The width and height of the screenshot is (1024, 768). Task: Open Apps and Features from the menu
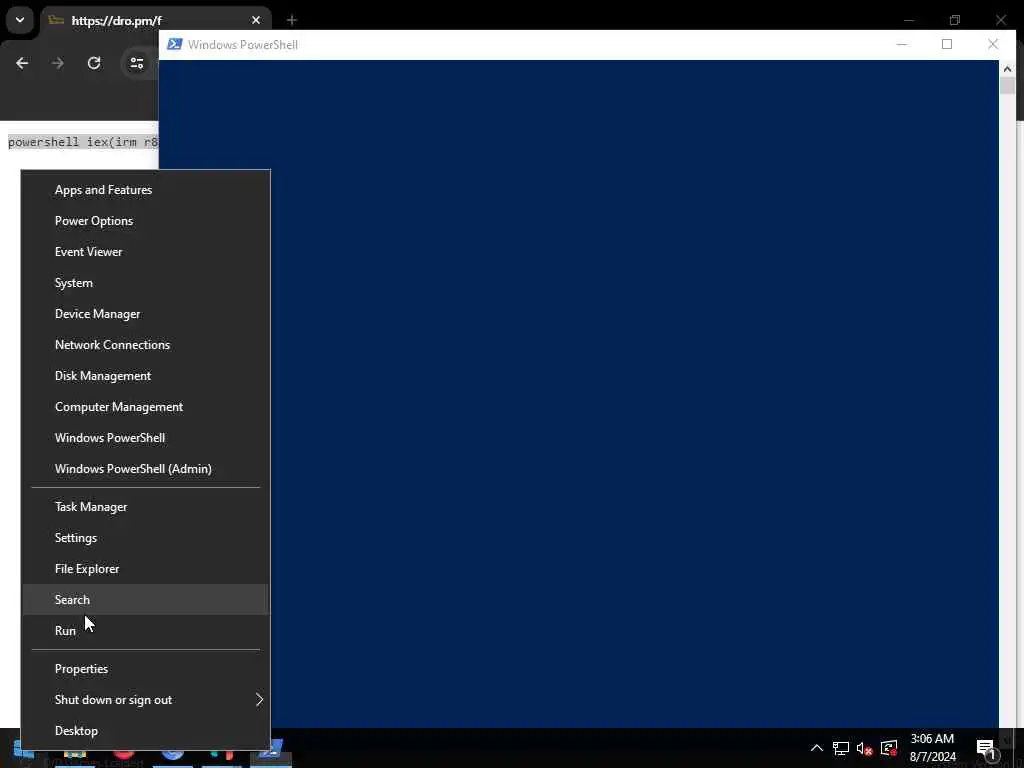(146, 190)
